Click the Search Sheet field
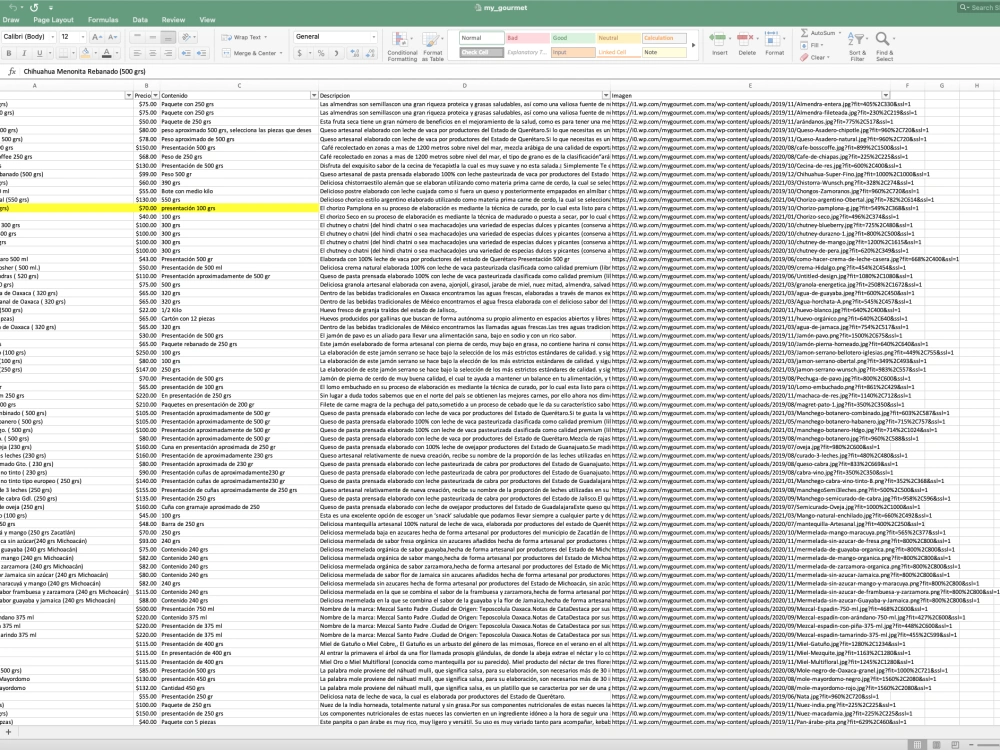 [x=979, y=8]
